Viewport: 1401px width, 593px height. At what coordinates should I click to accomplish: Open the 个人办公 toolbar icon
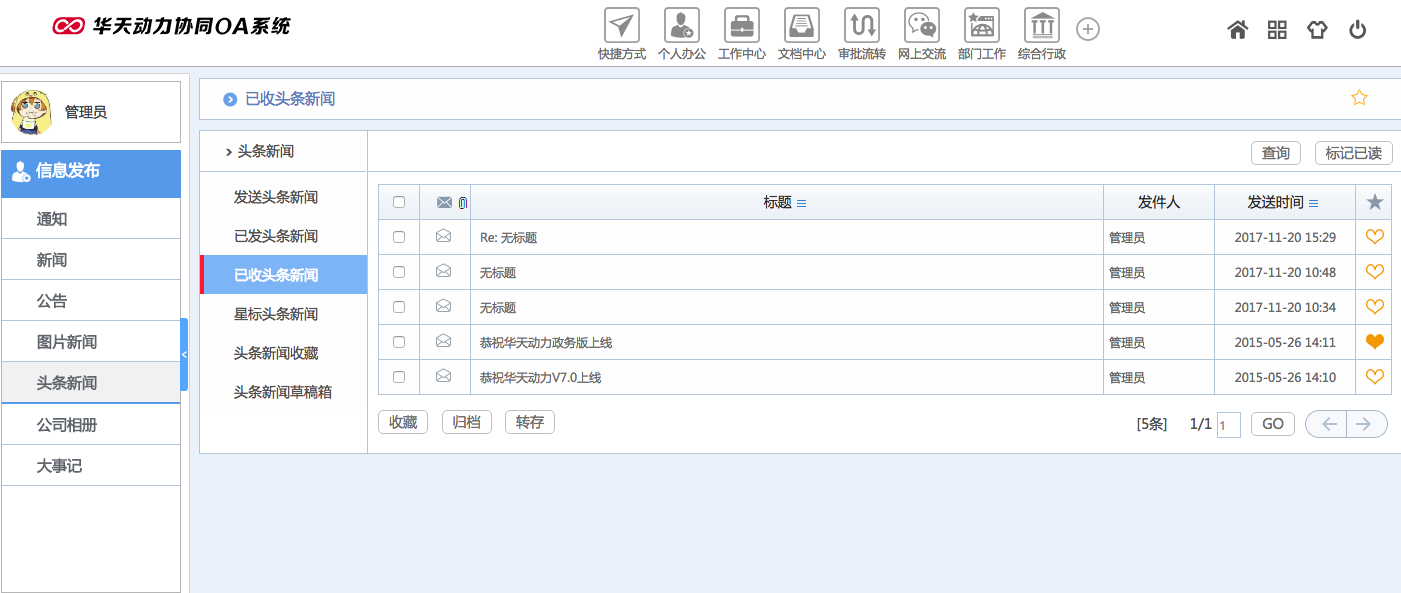[x=681, y=30]
